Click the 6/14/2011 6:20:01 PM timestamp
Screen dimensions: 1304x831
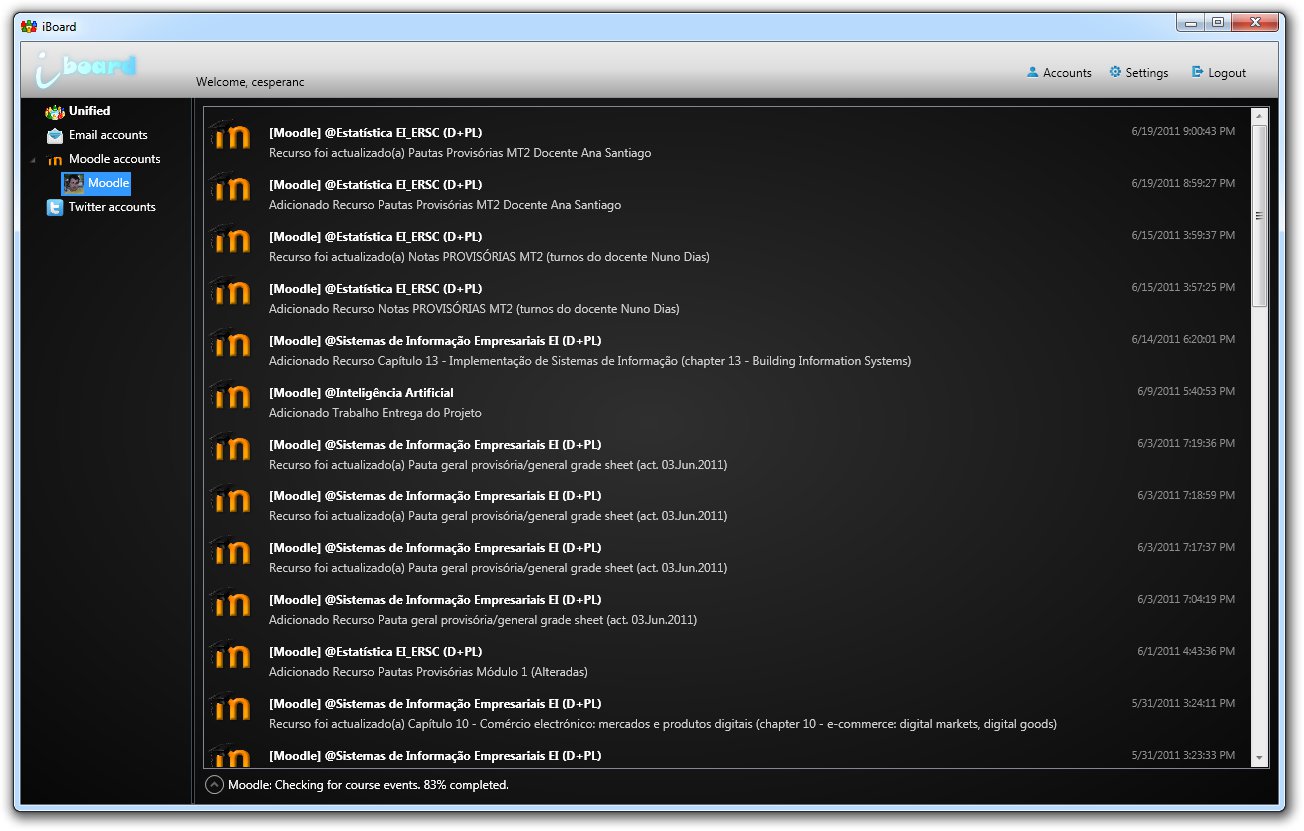click(1183, 339)
